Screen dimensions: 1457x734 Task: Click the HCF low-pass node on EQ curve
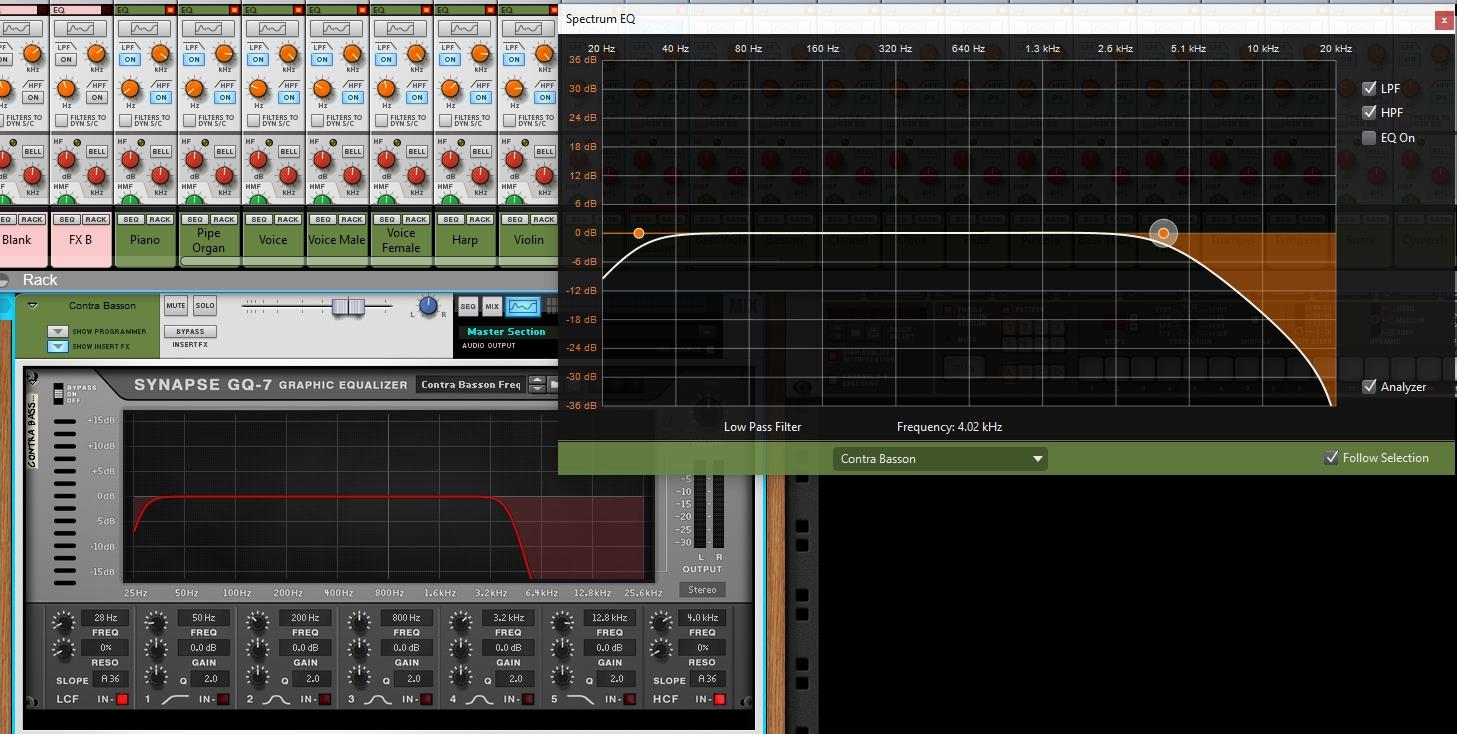point(1163,233)
